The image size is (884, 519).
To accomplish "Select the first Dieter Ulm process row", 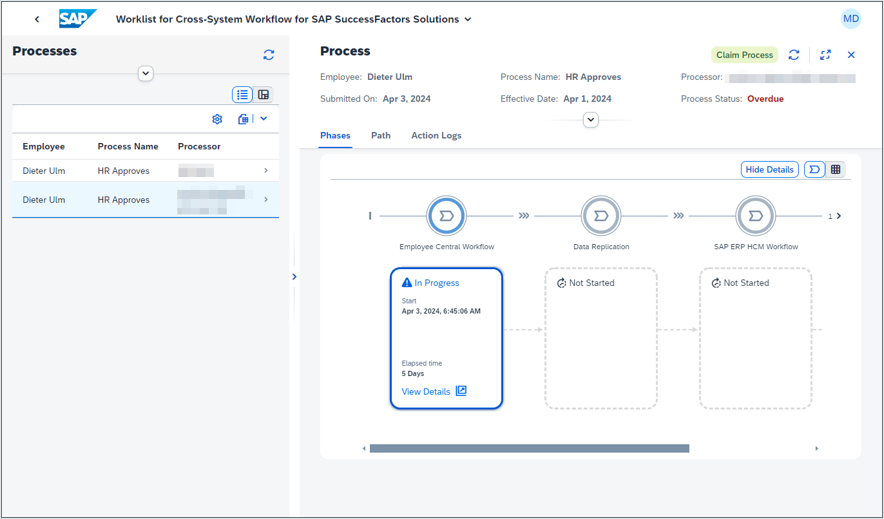I will point(145,171).
